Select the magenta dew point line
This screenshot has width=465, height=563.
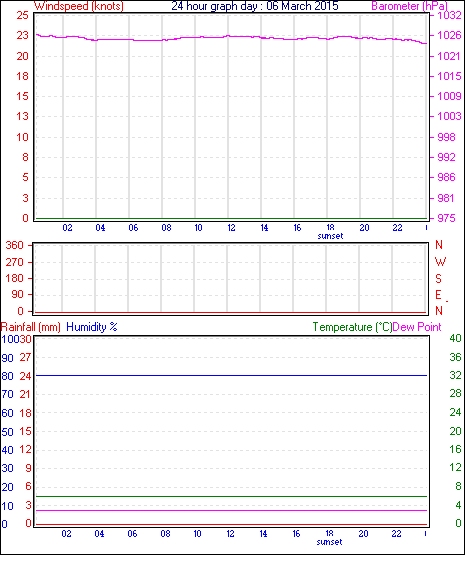click(x=232, y=510)
